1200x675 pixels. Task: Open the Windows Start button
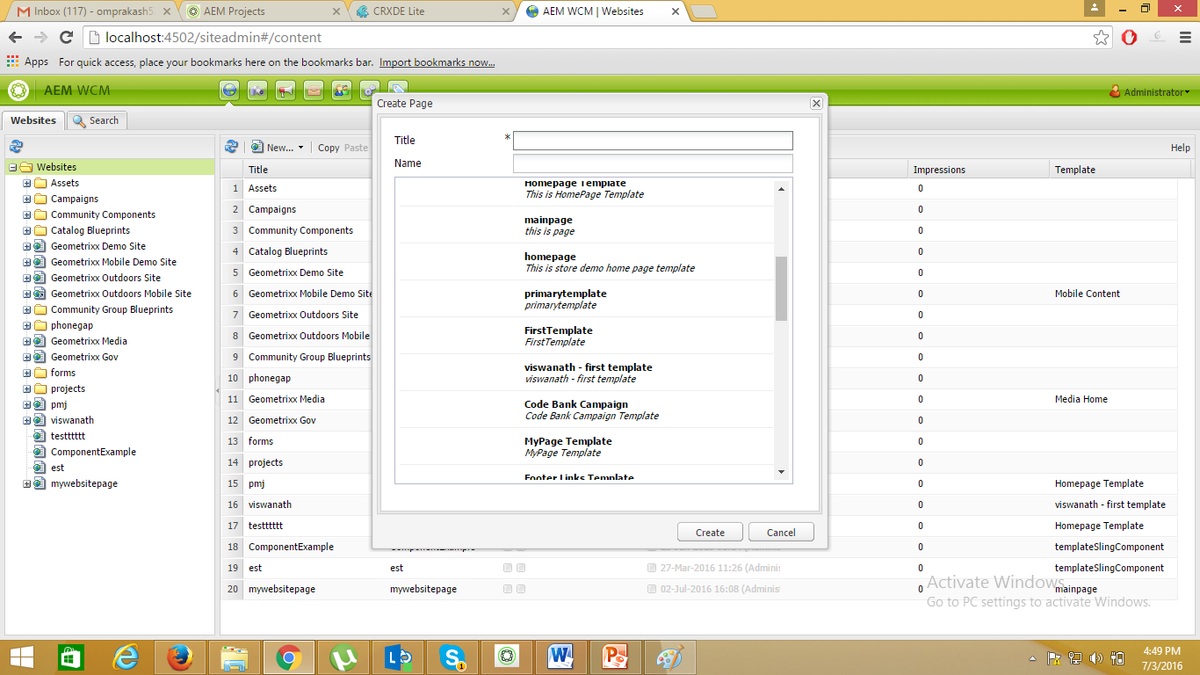click(22, 657)
